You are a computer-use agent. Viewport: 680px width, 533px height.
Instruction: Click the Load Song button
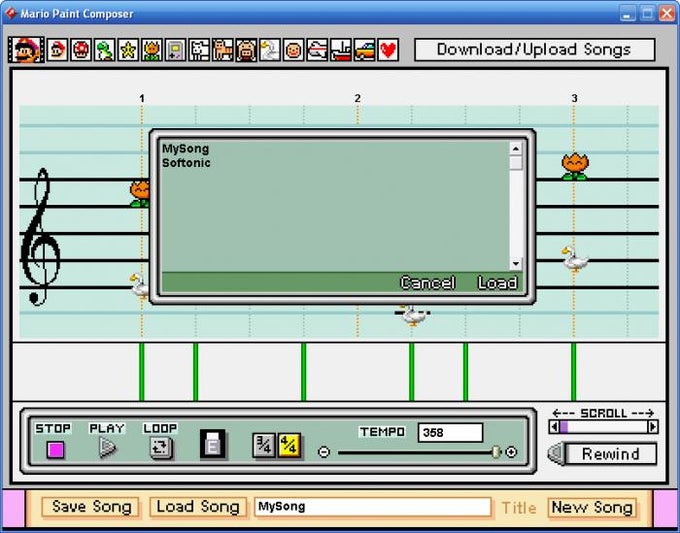point(198,507)
